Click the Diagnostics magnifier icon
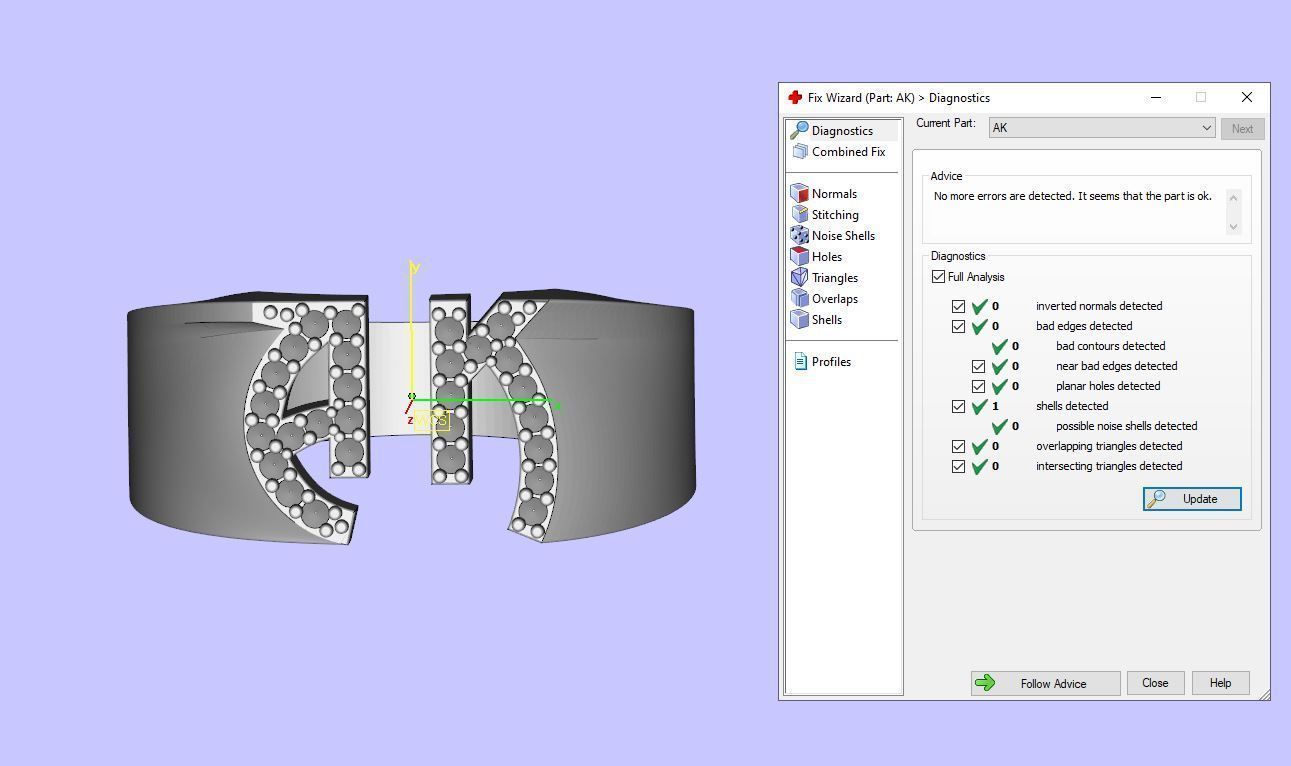 799,131
